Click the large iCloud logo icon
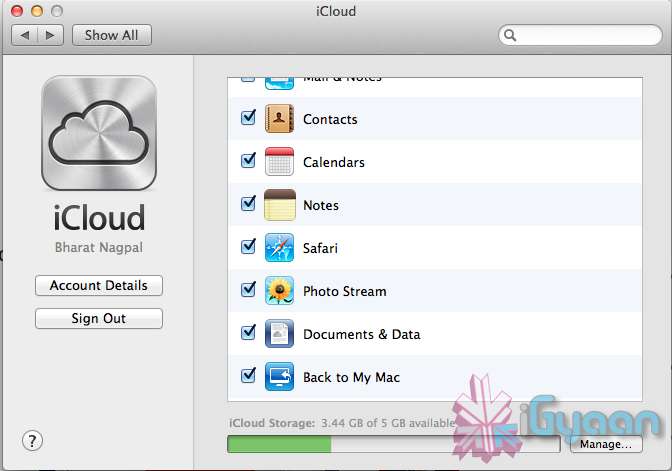 (x=99, y=134)
